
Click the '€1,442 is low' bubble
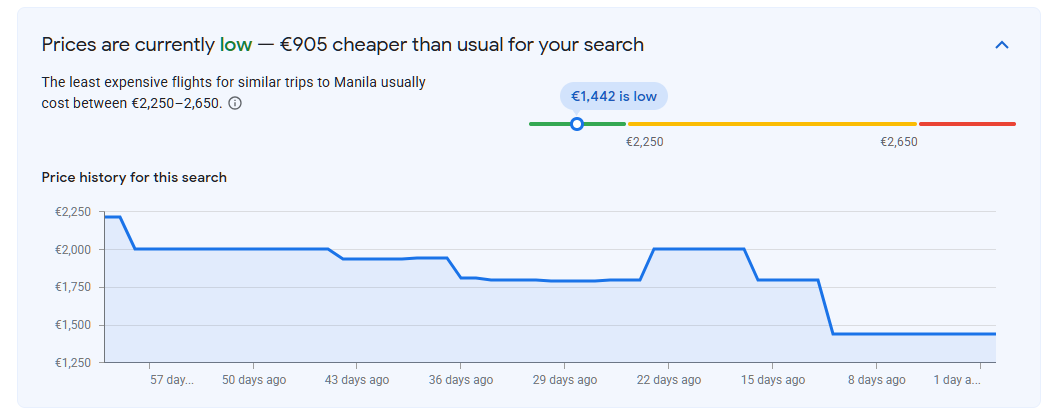pyautogui.click(x=614, y=96)
